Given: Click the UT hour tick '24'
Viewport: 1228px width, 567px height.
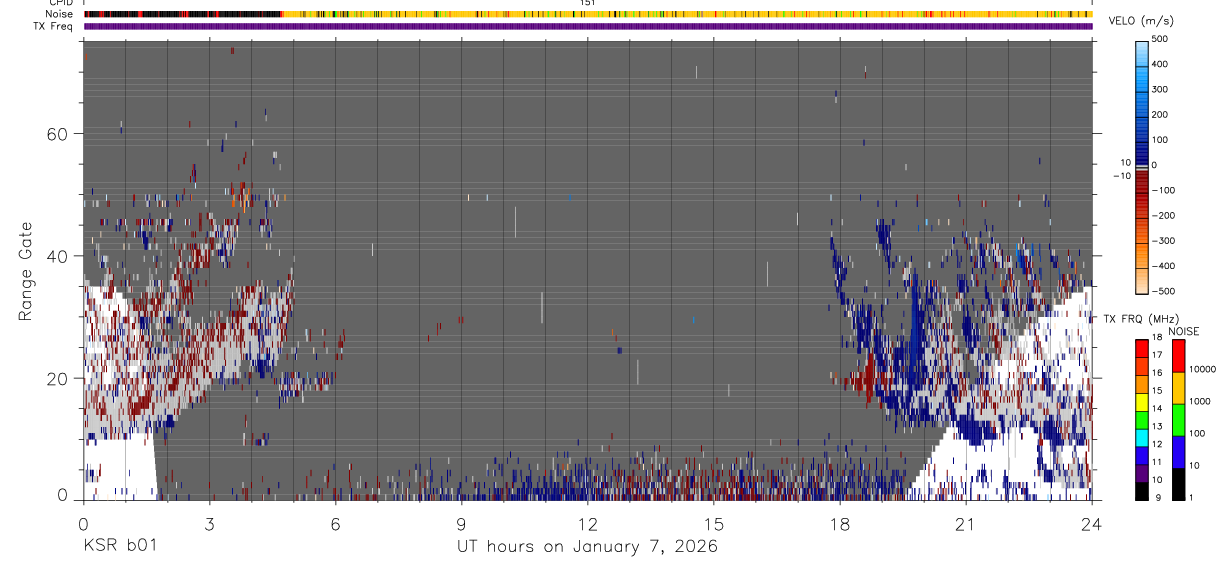Looking at the screenshot, I should pos(1092,523).
